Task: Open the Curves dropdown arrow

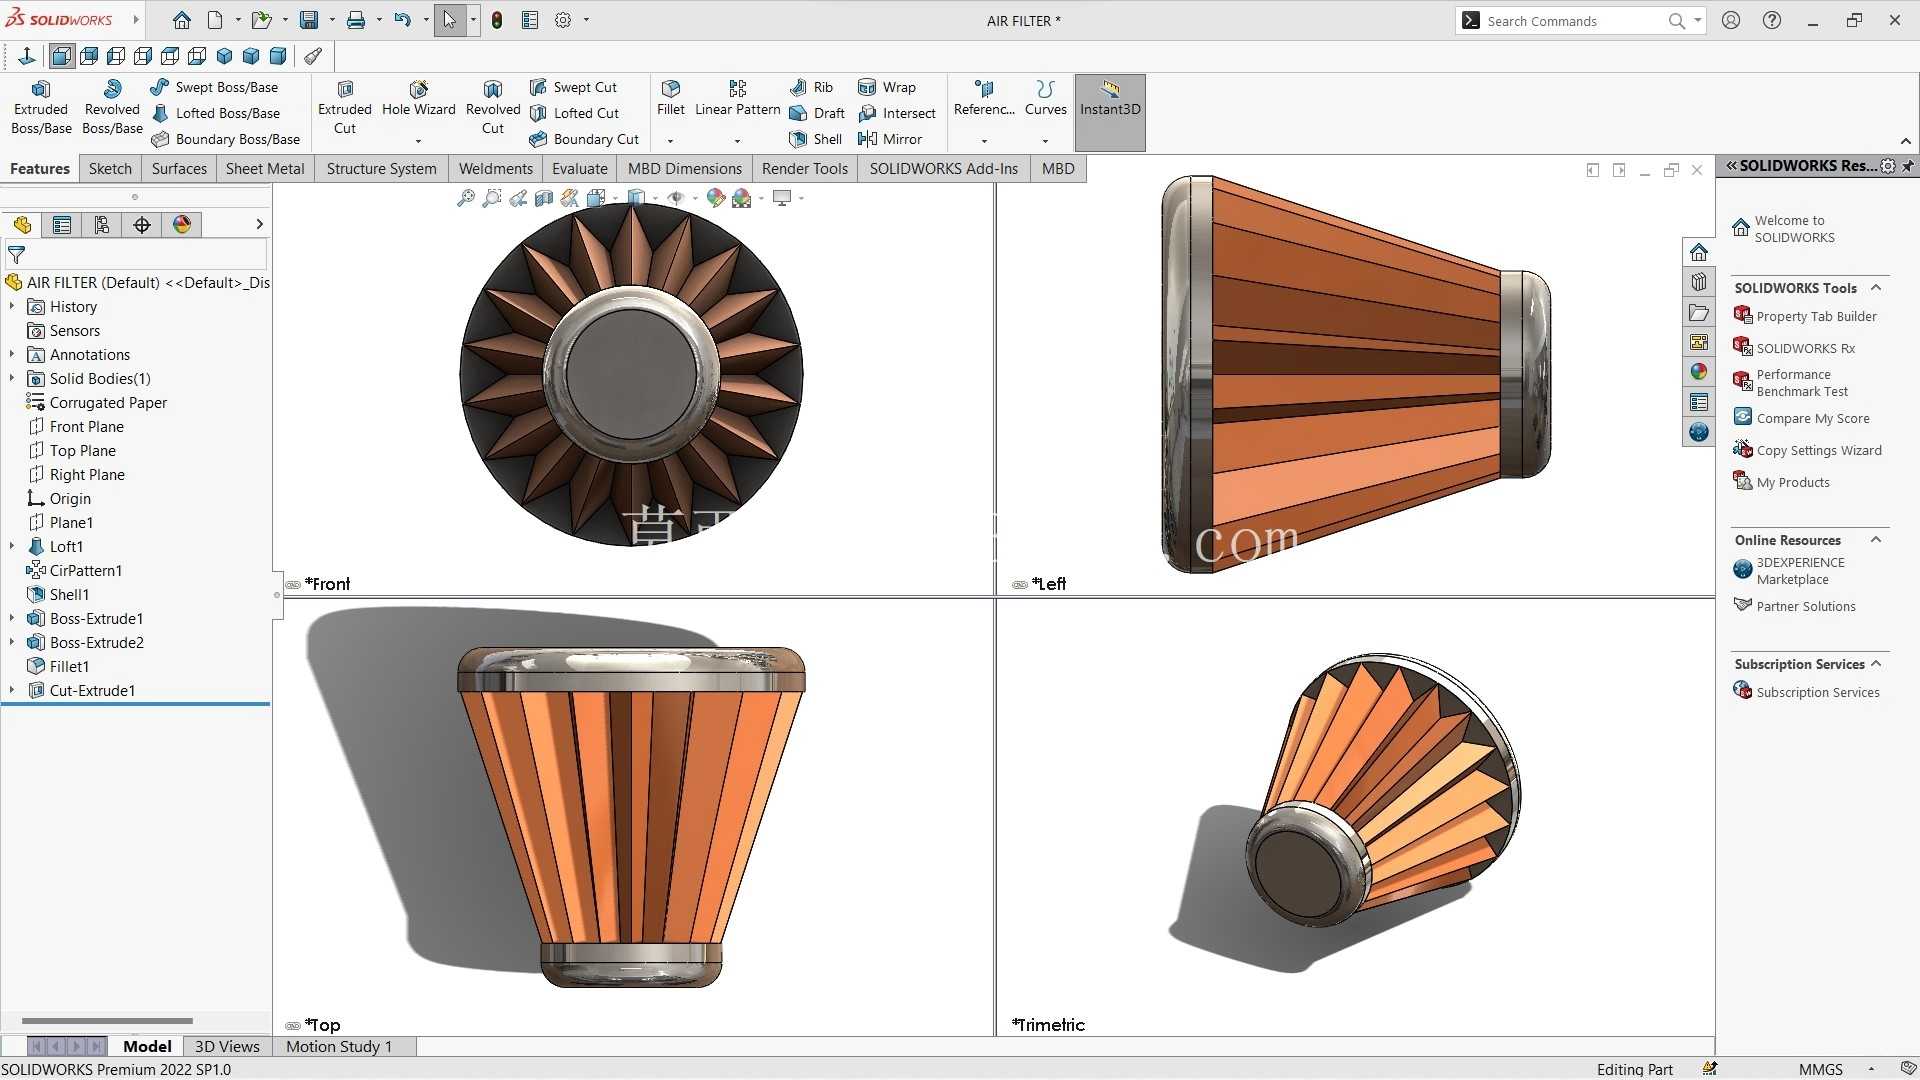Action: click(1045, 141)
